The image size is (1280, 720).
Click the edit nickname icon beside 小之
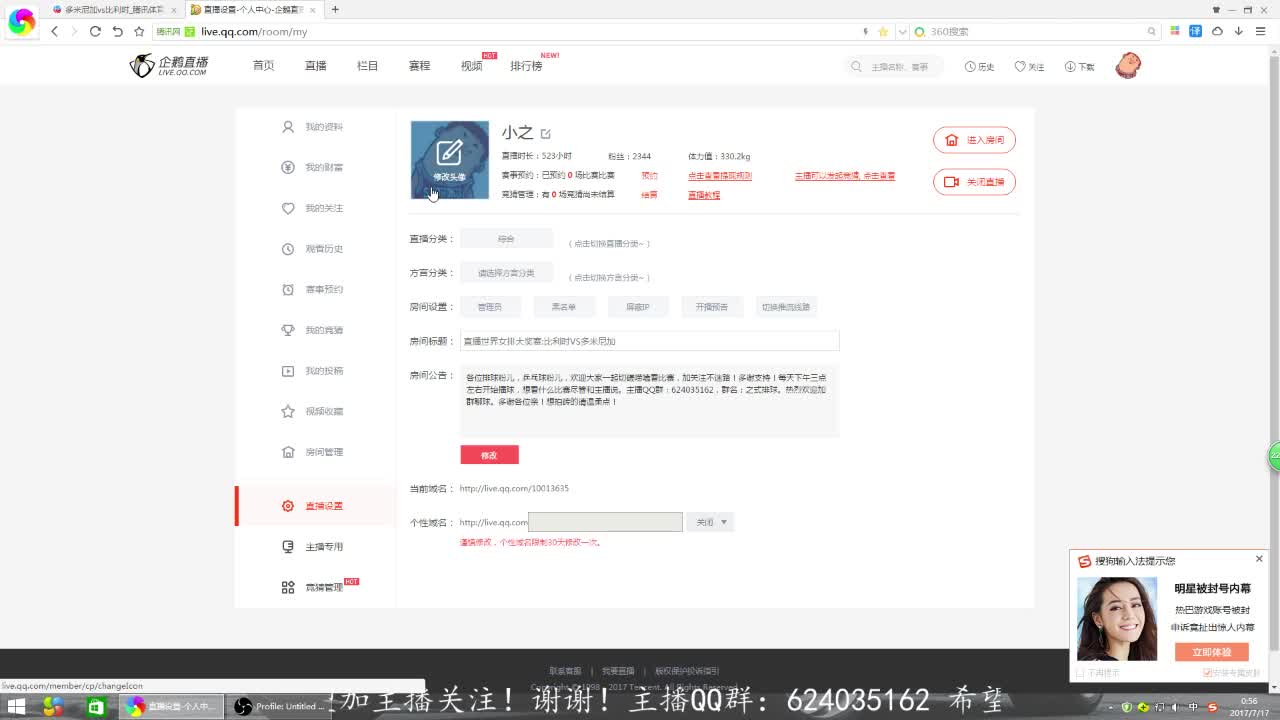click(546, 133)
